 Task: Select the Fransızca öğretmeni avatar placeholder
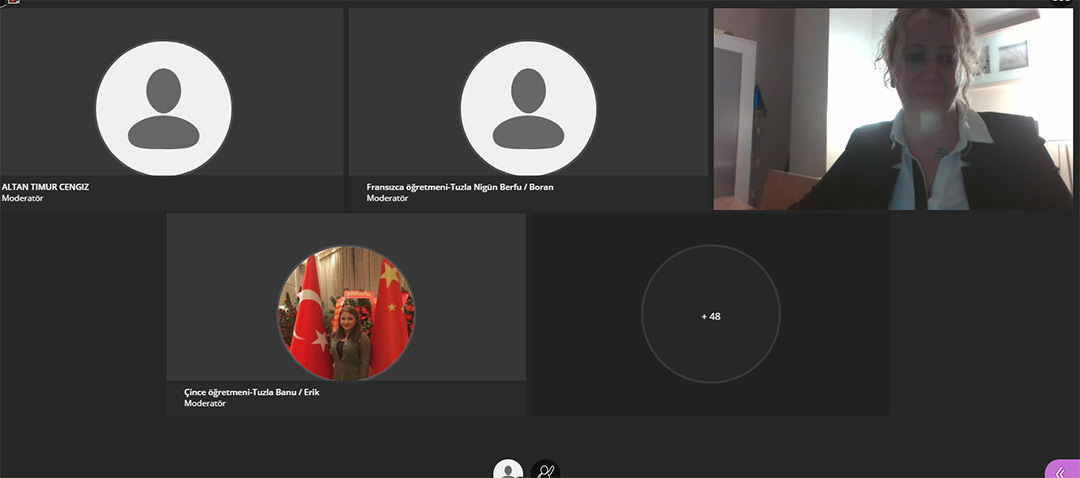click(x=528, y=108)
